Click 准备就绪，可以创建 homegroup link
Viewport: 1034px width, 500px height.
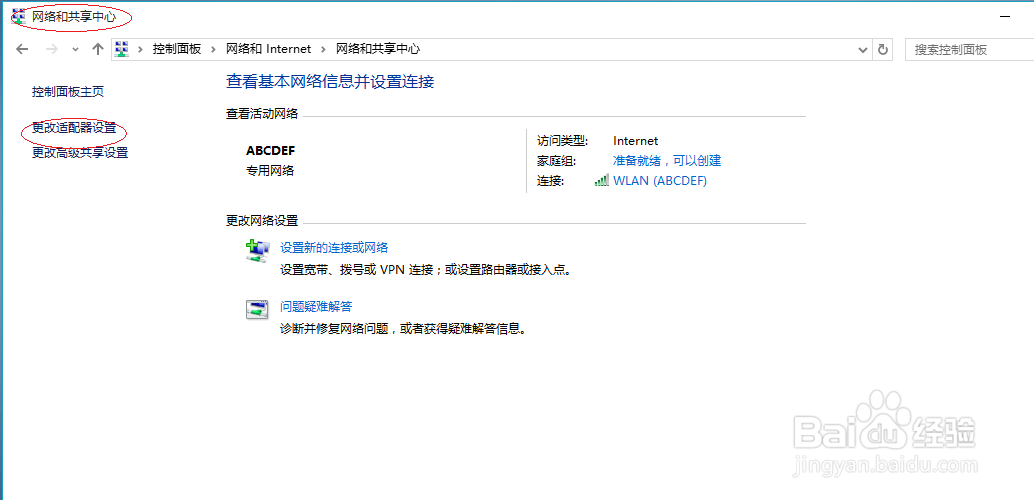click(x=667, y=160)
